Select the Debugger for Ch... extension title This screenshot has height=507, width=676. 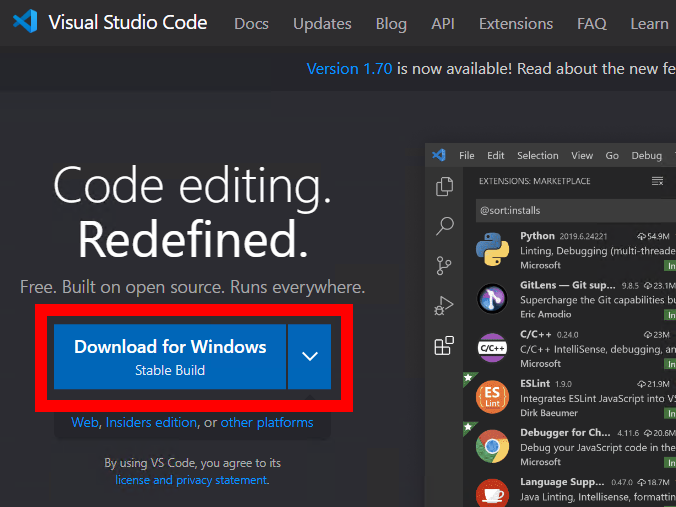click(x=565, y=432)
